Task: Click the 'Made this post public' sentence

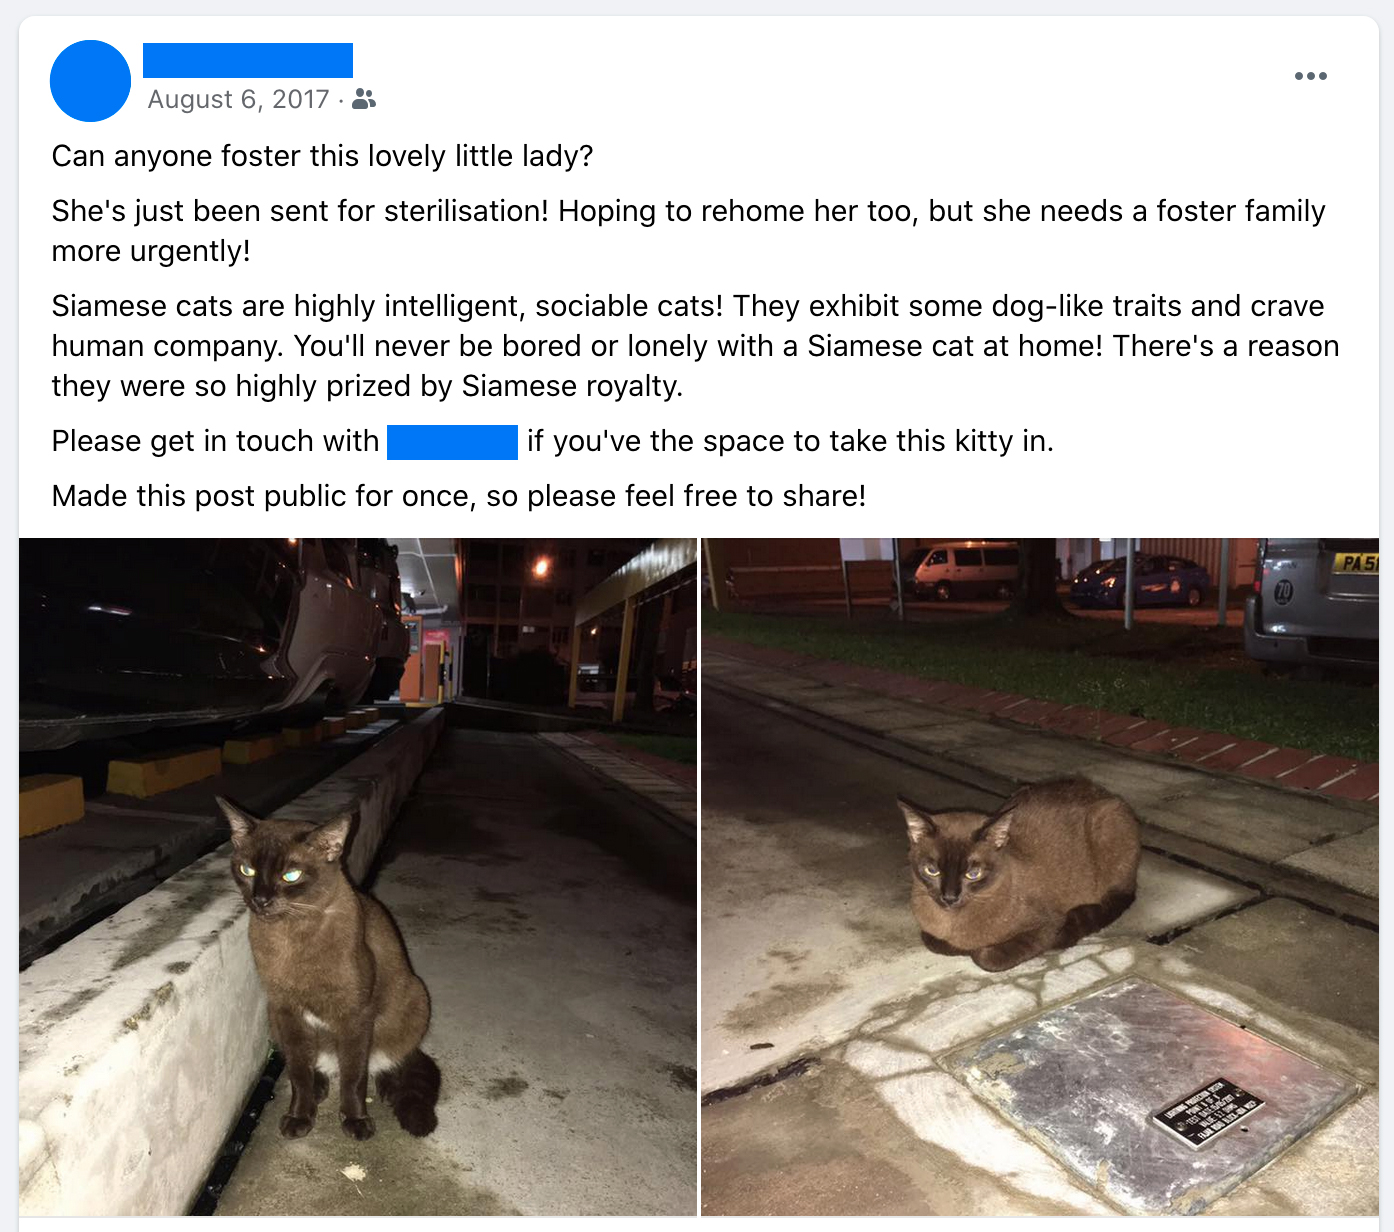Action: click(459, 496)
